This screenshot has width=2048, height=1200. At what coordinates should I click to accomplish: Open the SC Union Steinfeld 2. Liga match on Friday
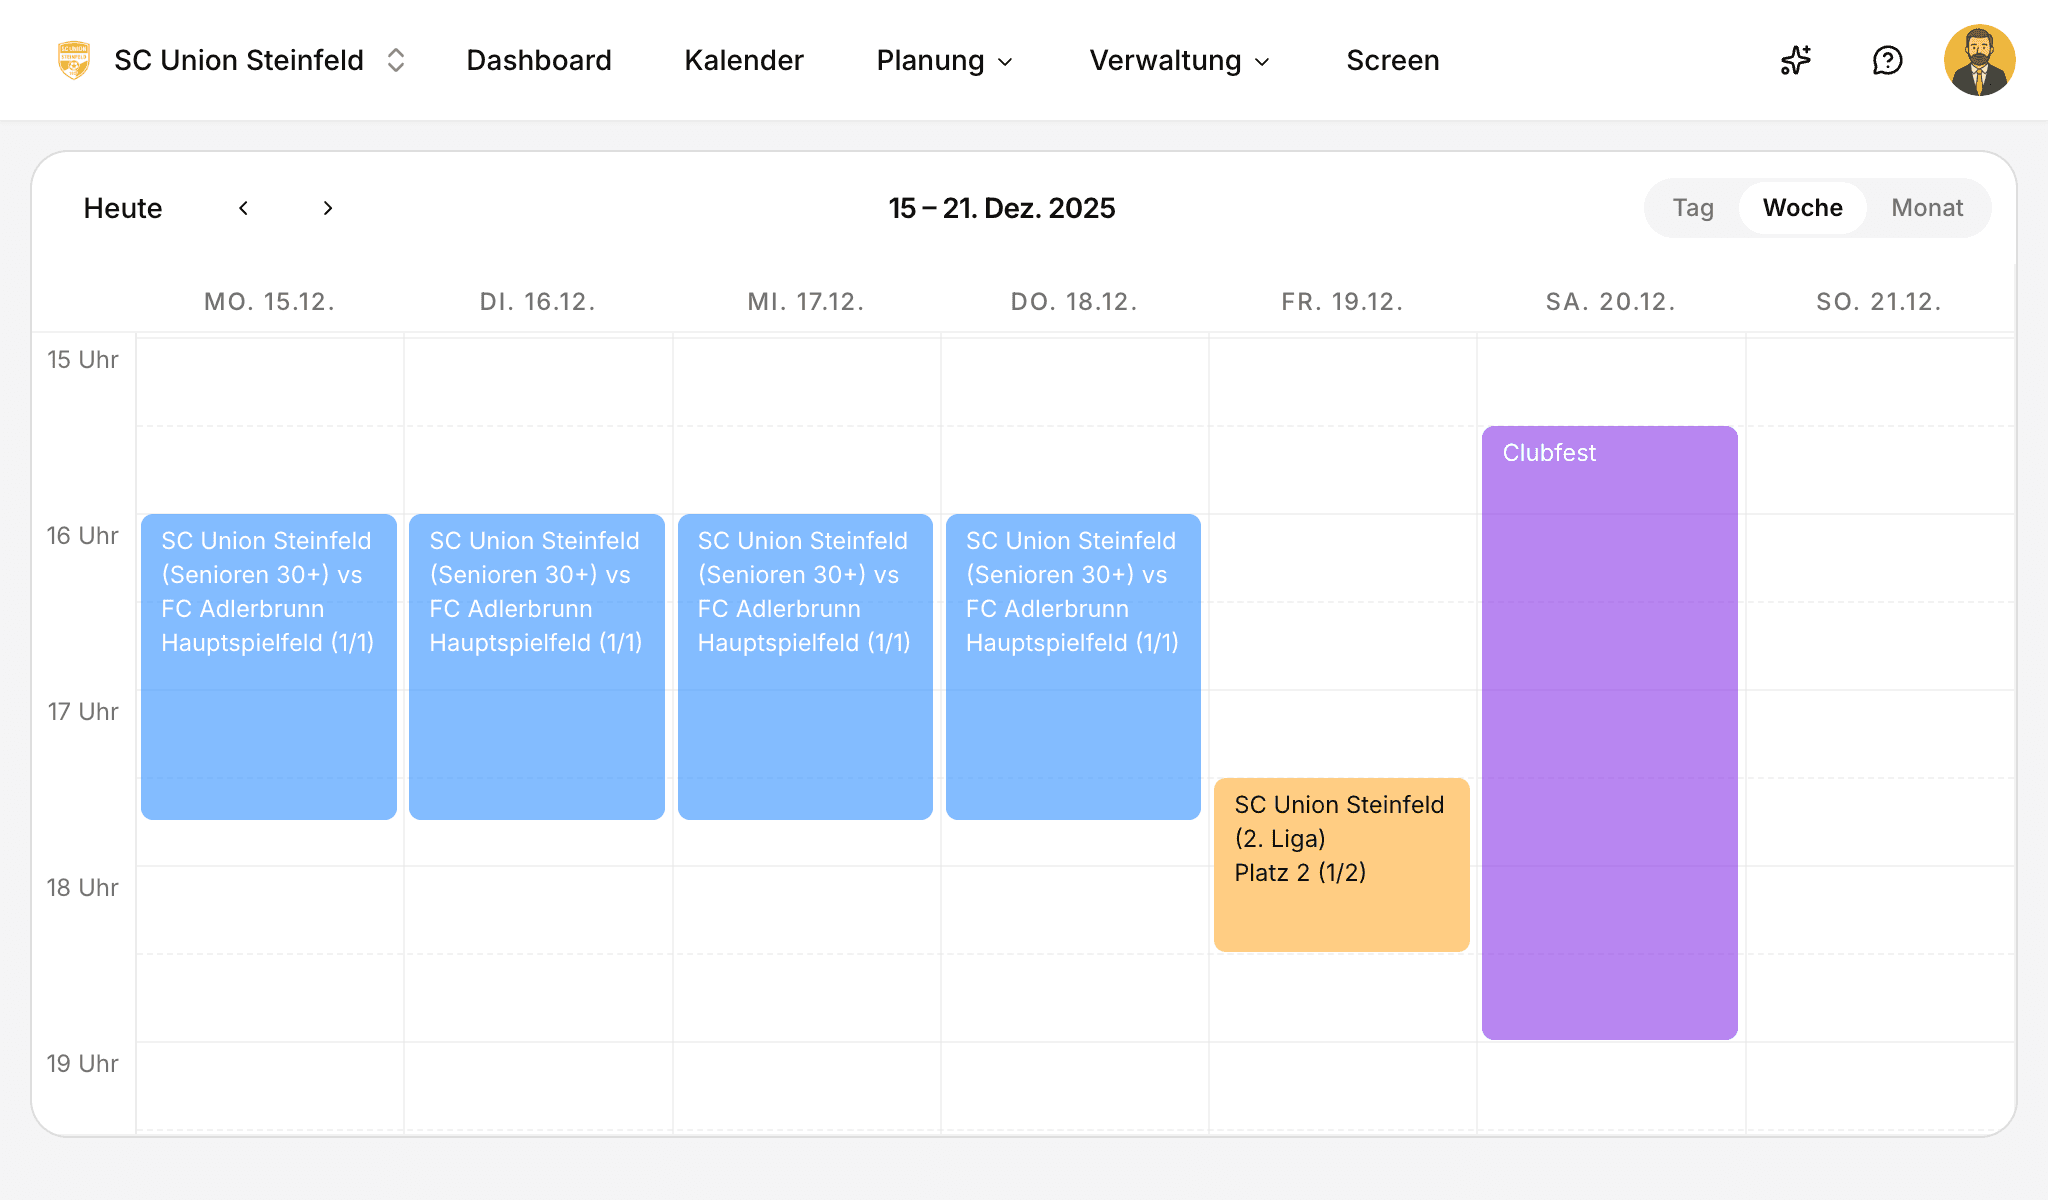coord(1340,862)
